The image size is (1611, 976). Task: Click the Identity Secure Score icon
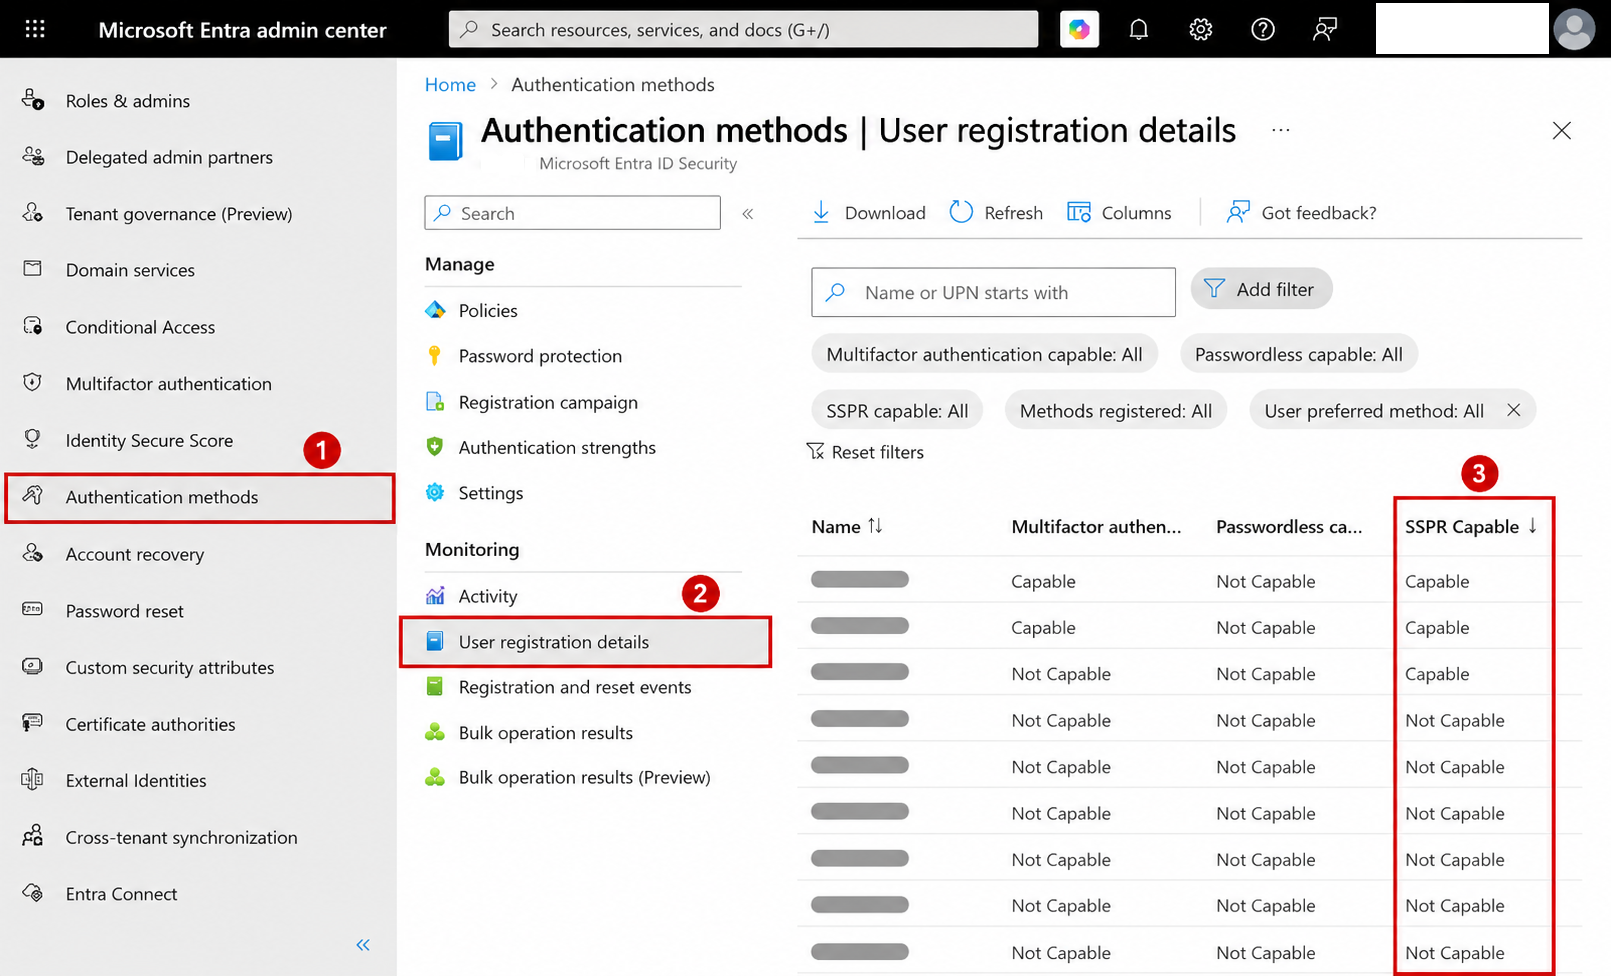point(33,439)
